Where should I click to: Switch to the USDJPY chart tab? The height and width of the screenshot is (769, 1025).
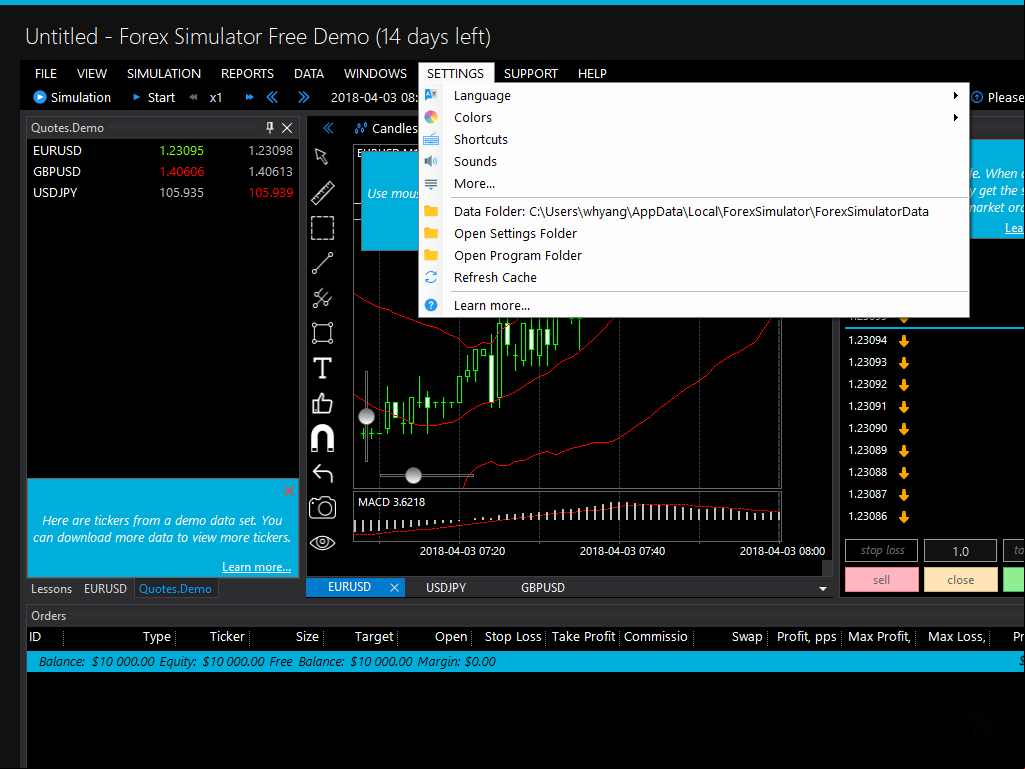point(446,587)
